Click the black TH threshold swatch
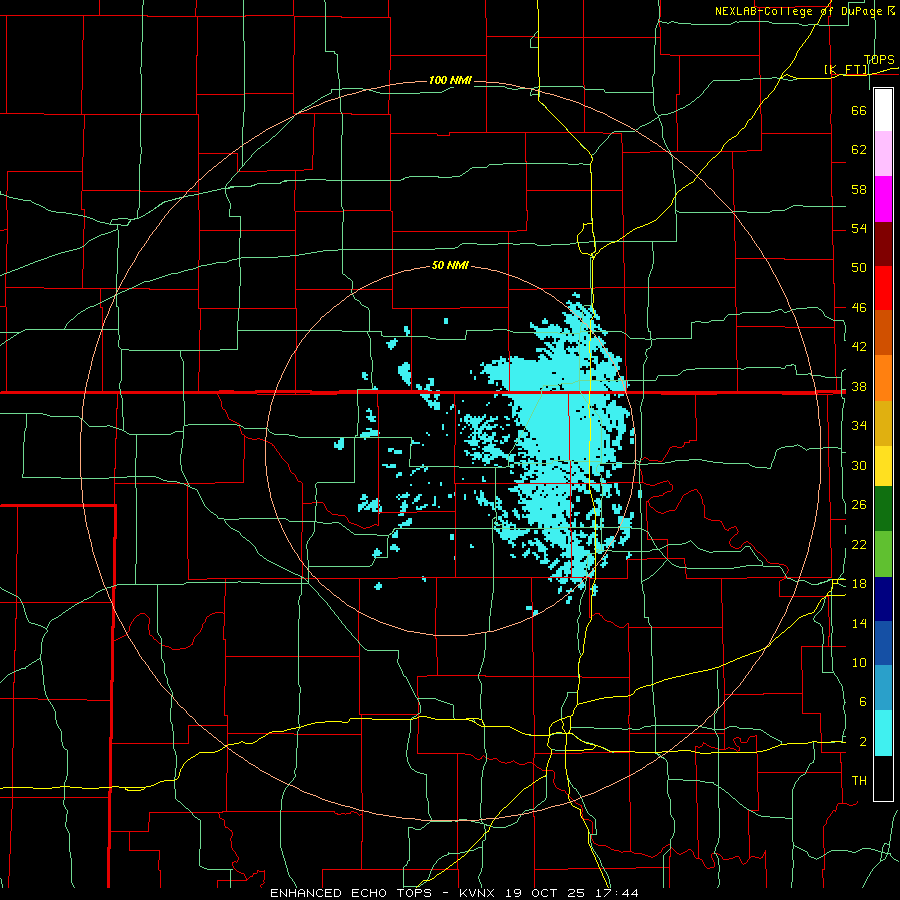 pyautogui.click(x=883, y=778)
